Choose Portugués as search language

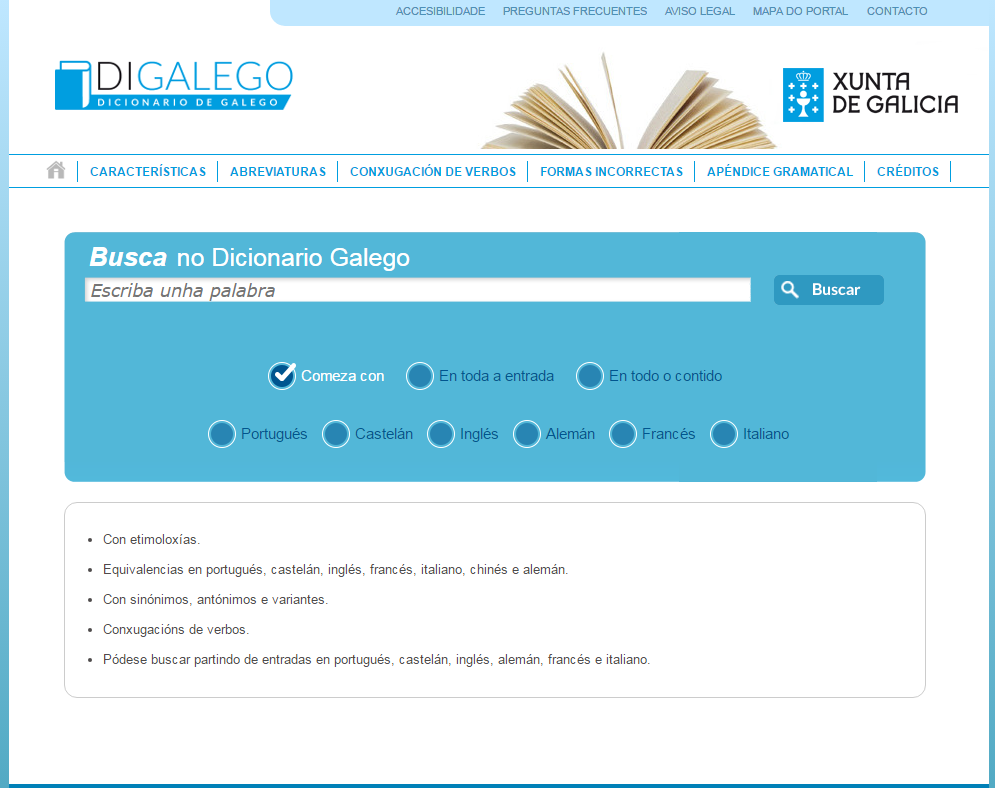222,434
